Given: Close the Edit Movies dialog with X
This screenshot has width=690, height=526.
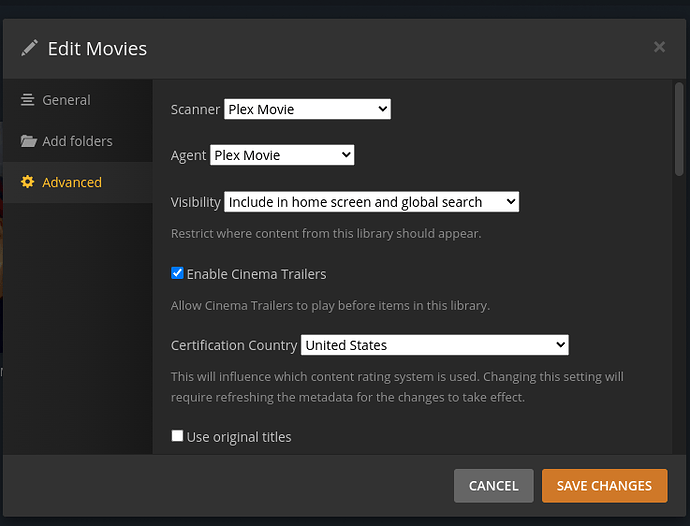Looking at the screenshot, I should pyautogui.click(x=659, y=47).
